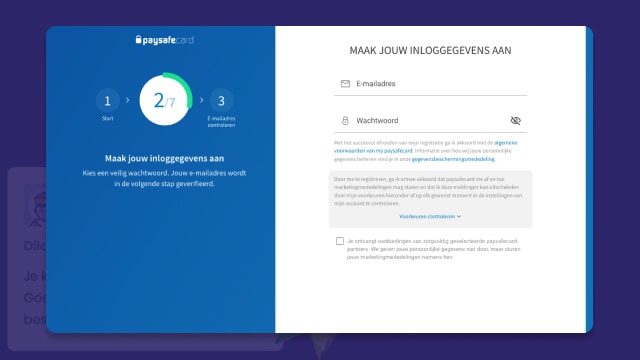Open algemene voorwaarden van my paysafecard link
The image size is (640, 360).
coord(424,147)
